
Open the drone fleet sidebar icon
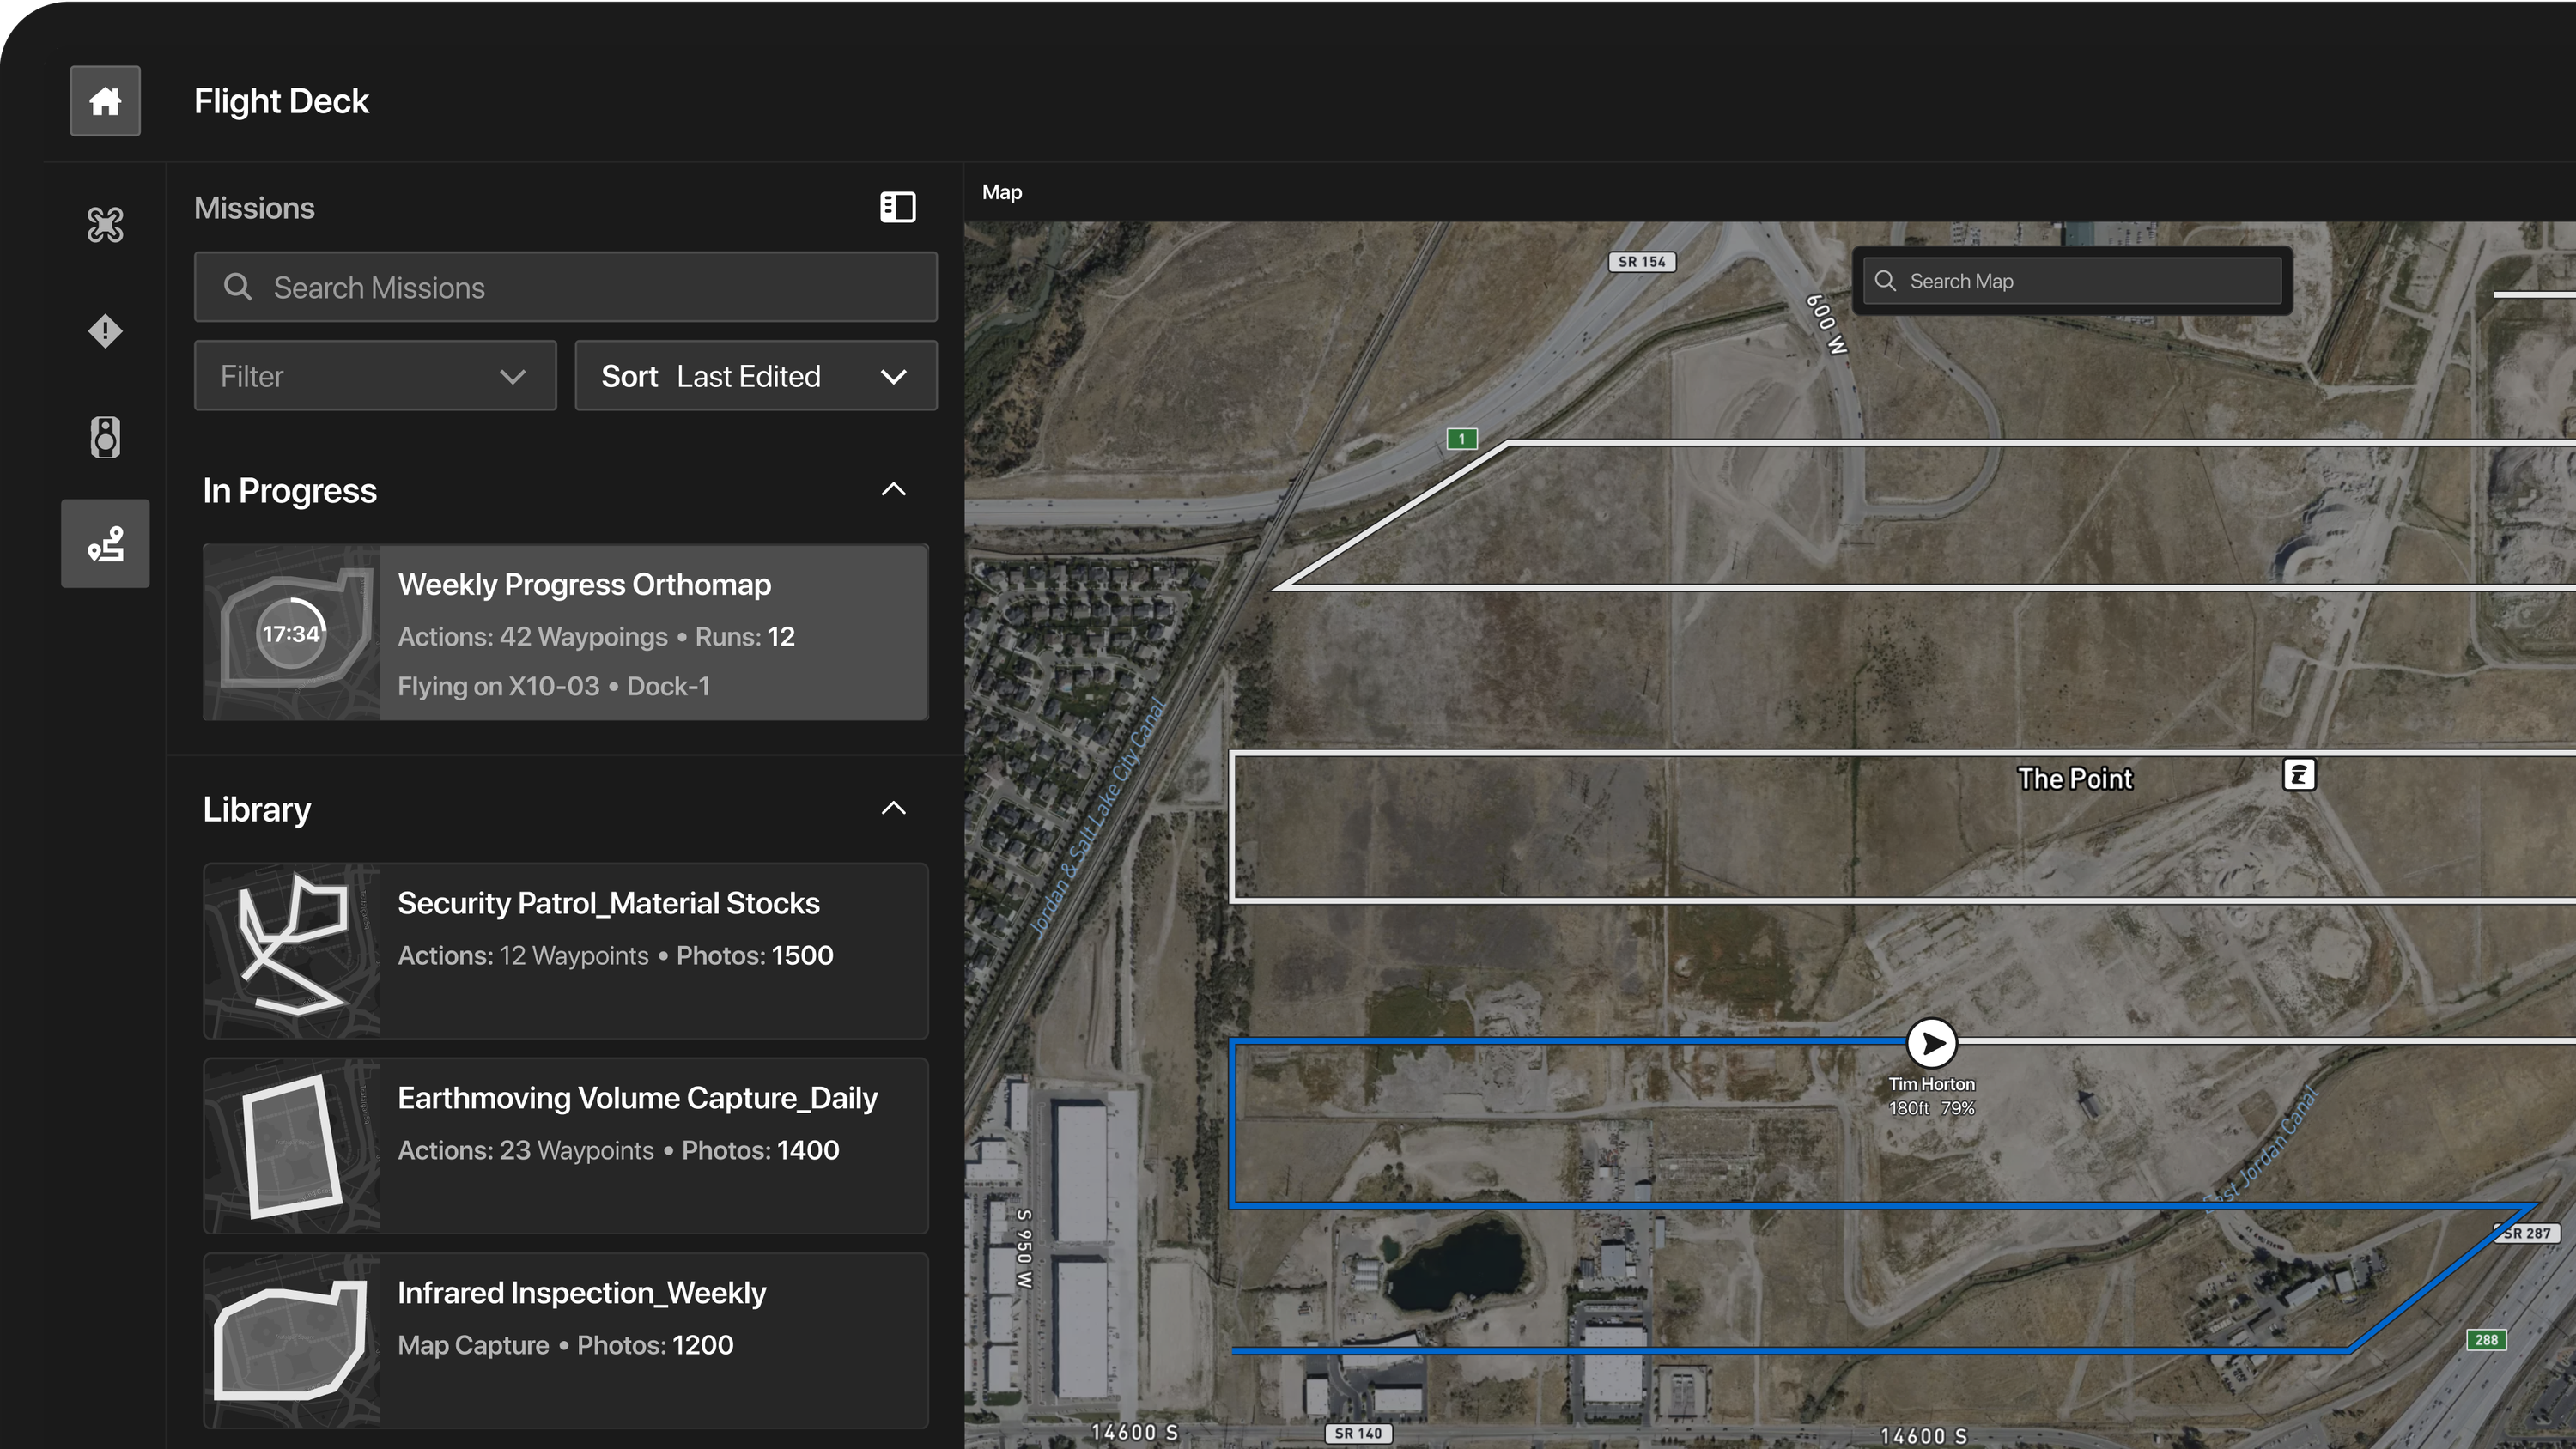pos(105,225)
